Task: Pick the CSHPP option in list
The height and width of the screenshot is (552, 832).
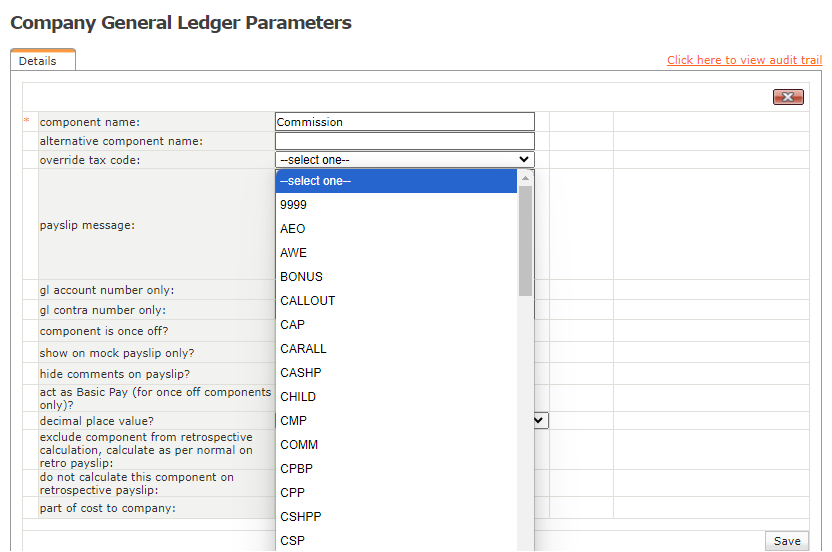Action: tap(396, 517)
